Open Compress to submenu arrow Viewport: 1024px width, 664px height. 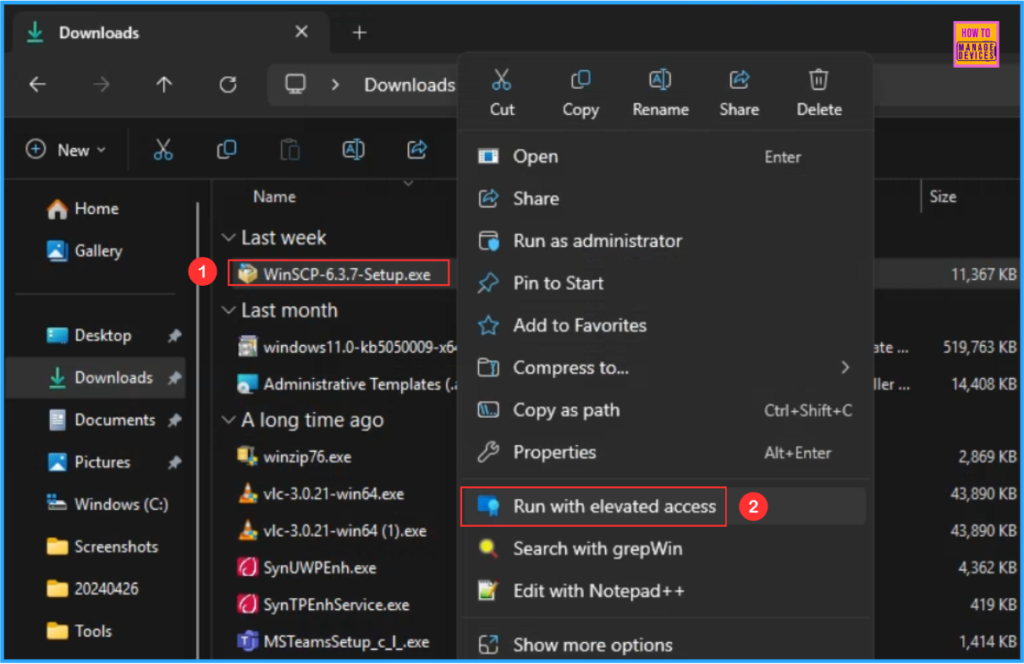coord(845,368)
